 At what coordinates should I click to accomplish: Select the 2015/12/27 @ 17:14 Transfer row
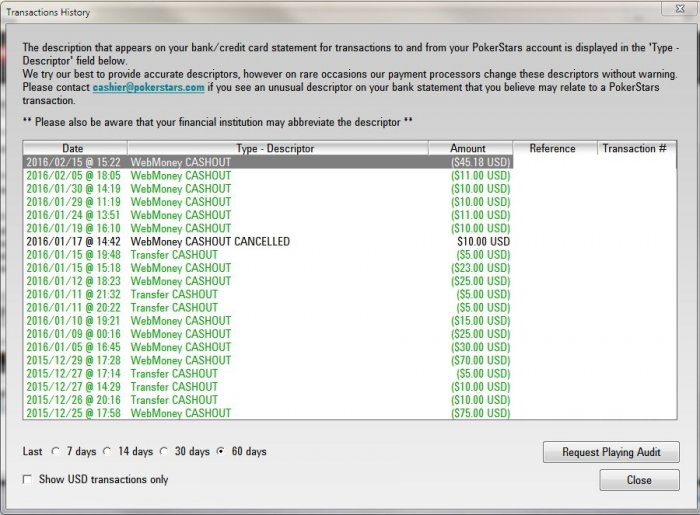click(267, 374)
